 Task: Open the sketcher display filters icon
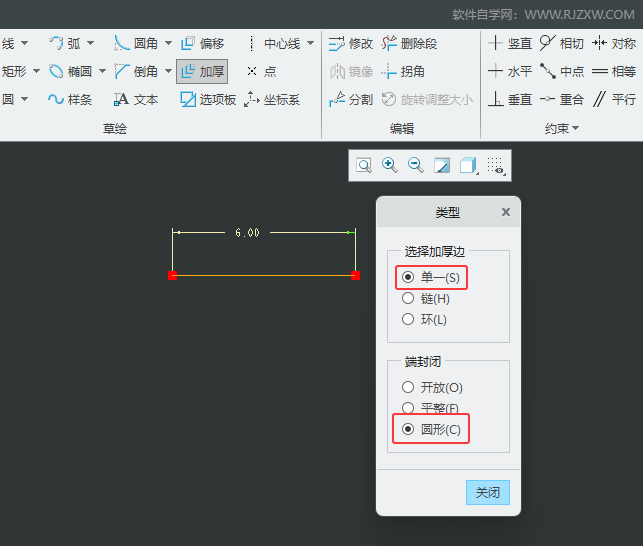click(496, 166)
